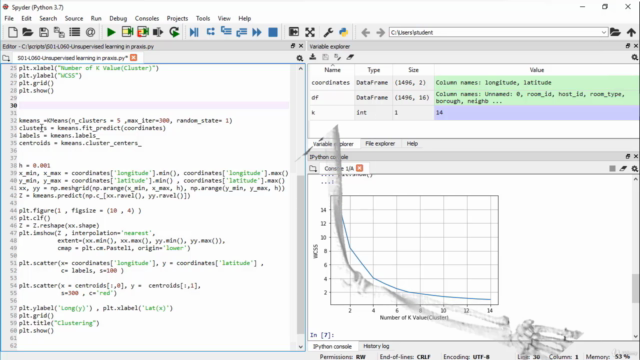
Task: Open Run menu
Action: pos(96,18)
